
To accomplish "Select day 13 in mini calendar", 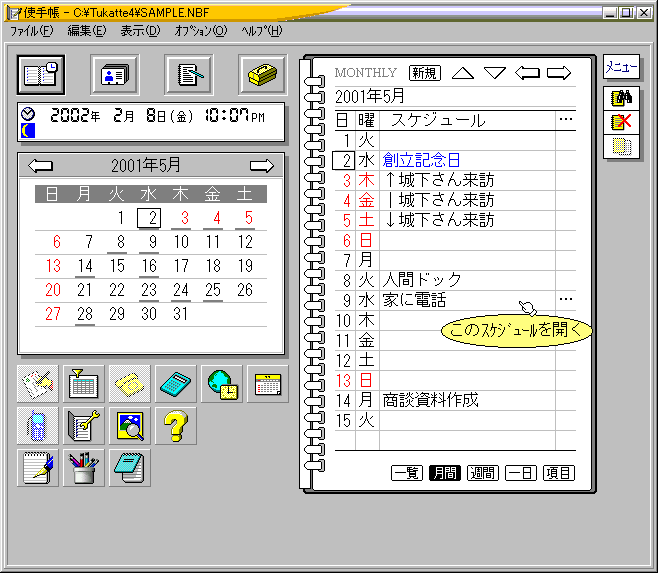I will pos(53,266).
